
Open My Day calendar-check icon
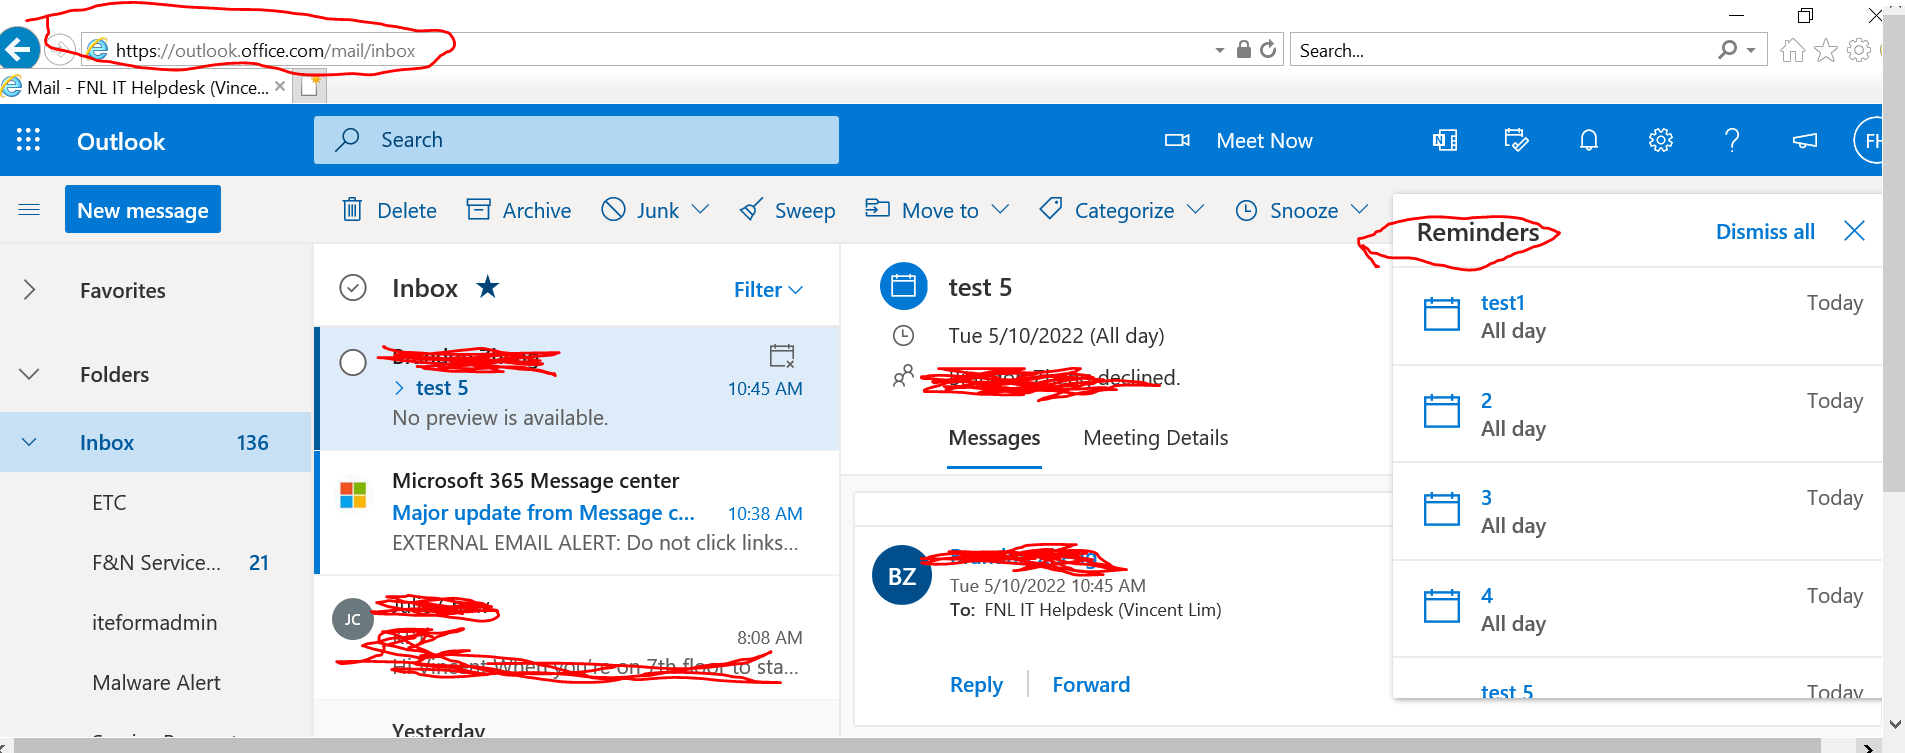tap(1516, 140)
